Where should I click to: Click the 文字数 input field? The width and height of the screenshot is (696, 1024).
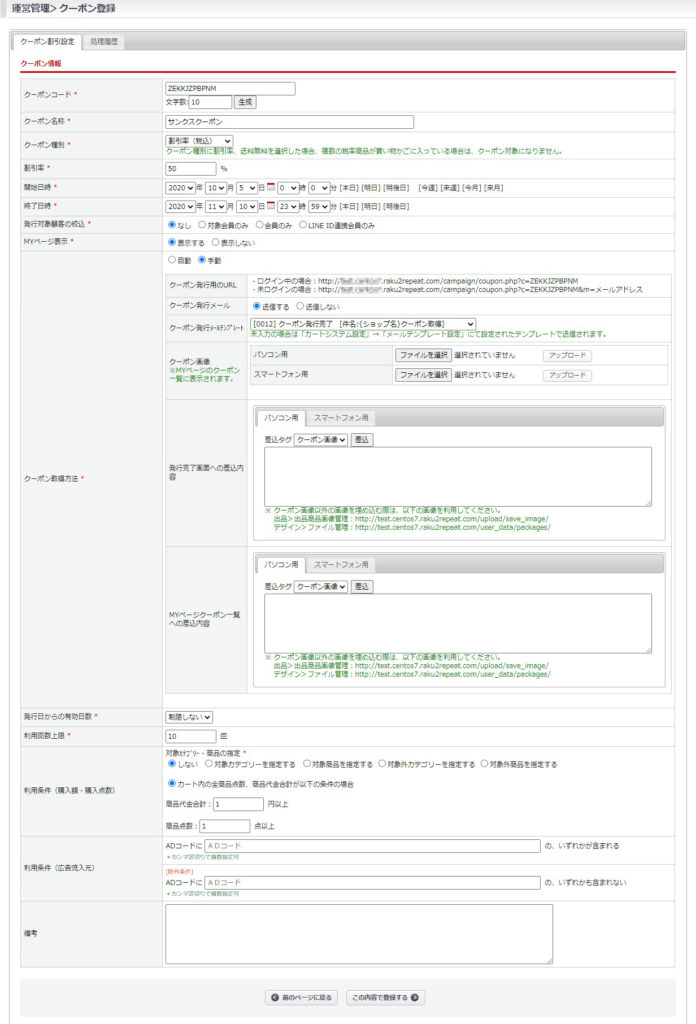coord(210,103)
